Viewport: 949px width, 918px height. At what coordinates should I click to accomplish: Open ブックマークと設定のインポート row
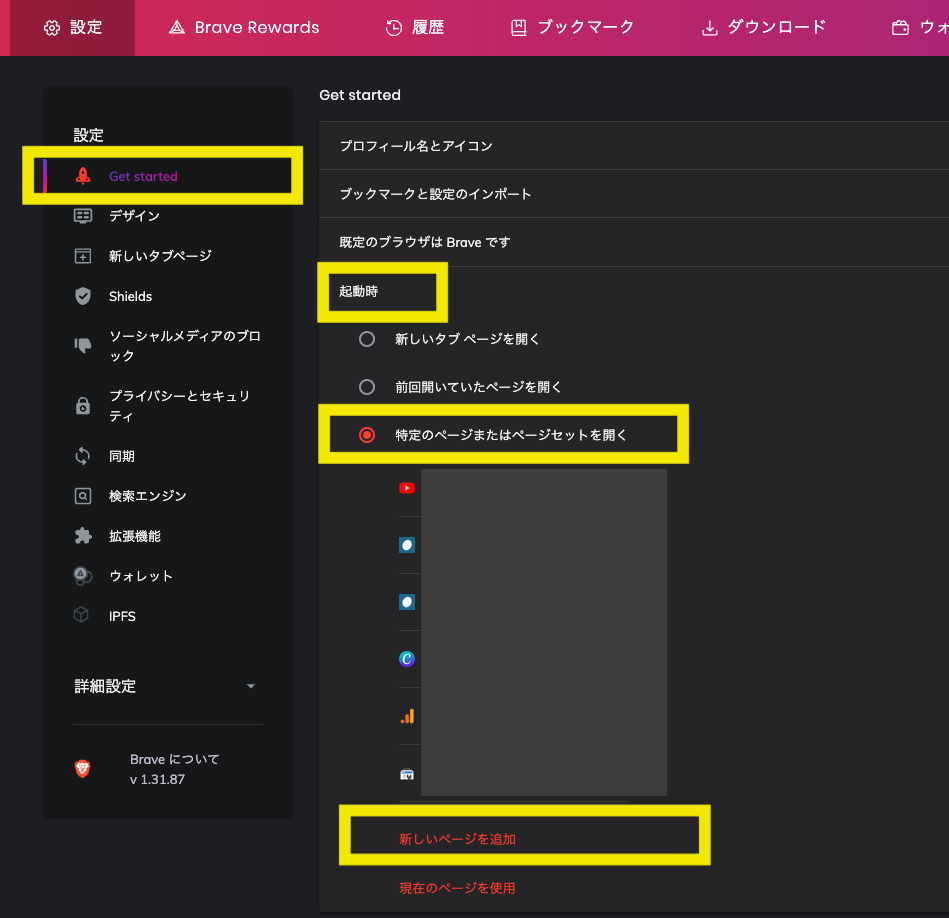click(634, 194)
